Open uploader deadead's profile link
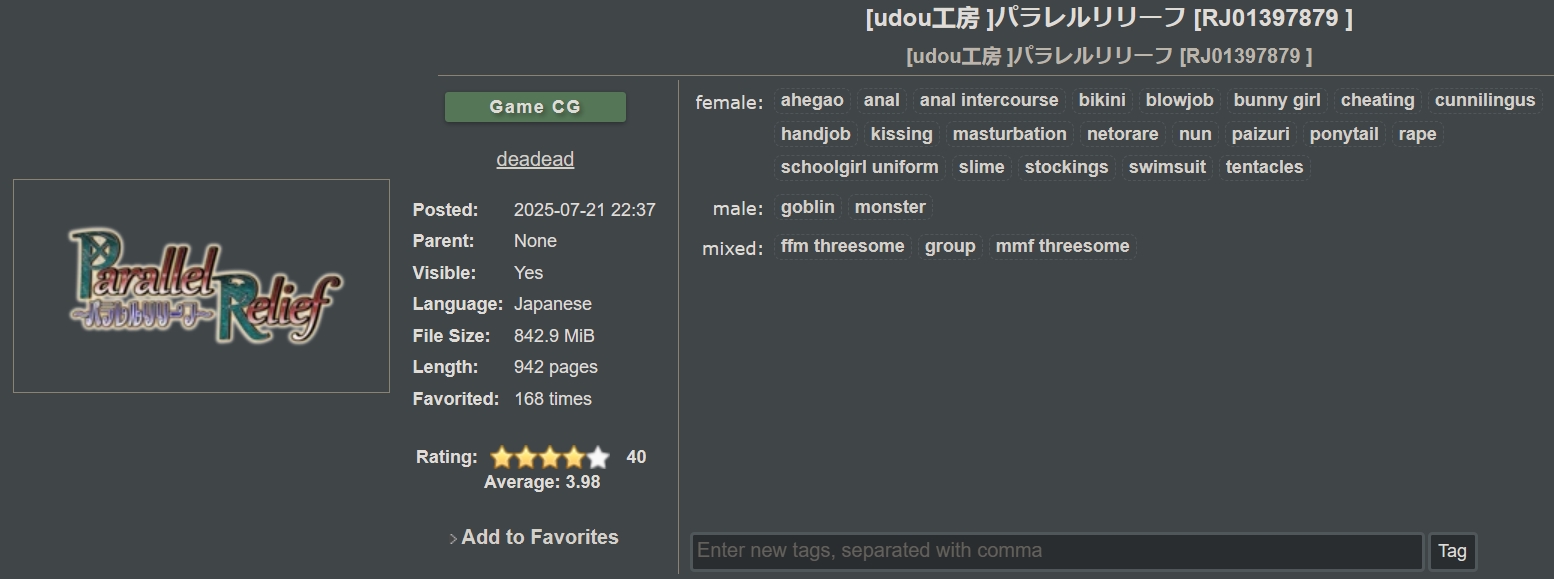This screenshot has width=1554, height=579. click(535, 159)
